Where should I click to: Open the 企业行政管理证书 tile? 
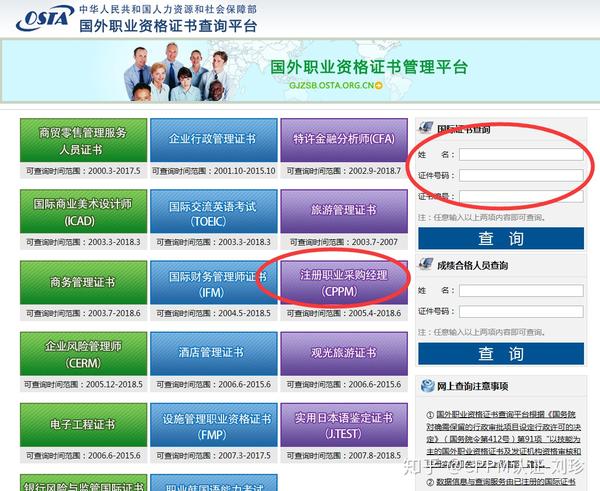[214, 140]
